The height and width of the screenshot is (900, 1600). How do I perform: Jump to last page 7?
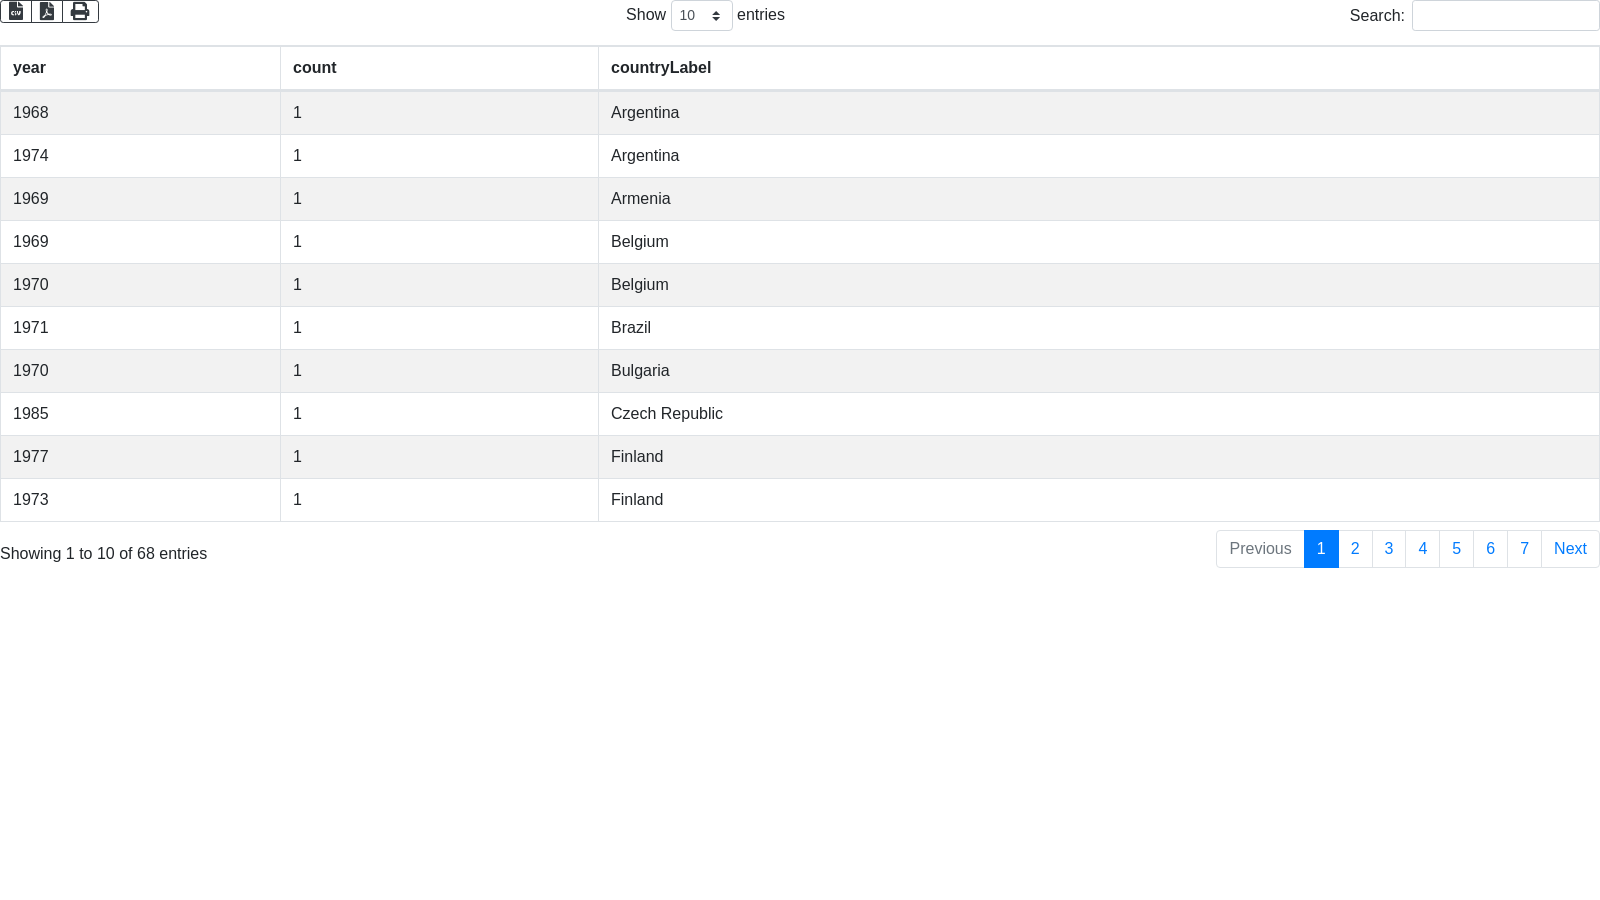(1524, 549)
